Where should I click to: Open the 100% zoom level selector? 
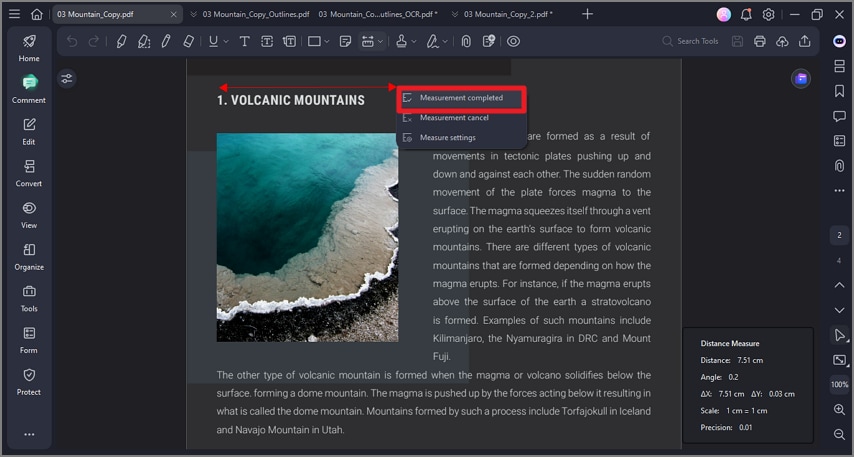(839, 385)
